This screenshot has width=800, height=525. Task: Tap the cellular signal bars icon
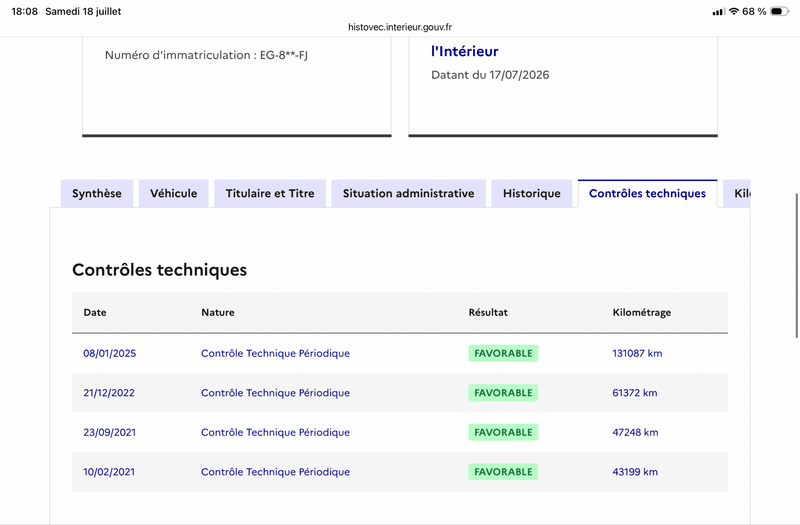718,12
